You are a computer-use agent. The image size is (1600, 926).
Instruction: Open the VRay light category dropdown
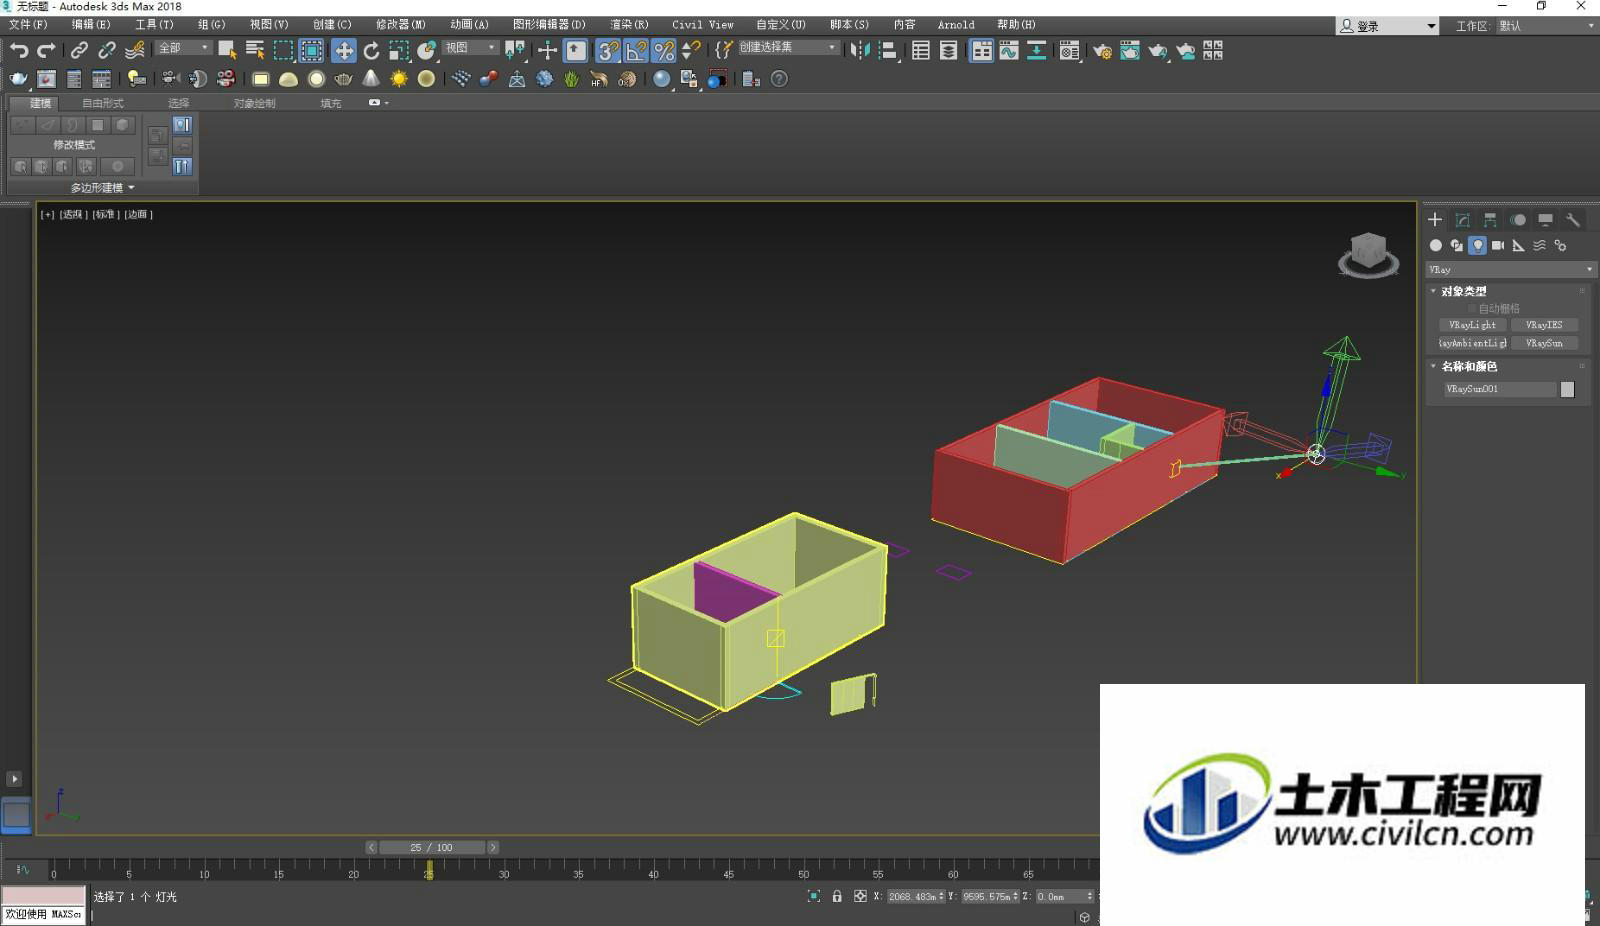(x=1510, y=270)
